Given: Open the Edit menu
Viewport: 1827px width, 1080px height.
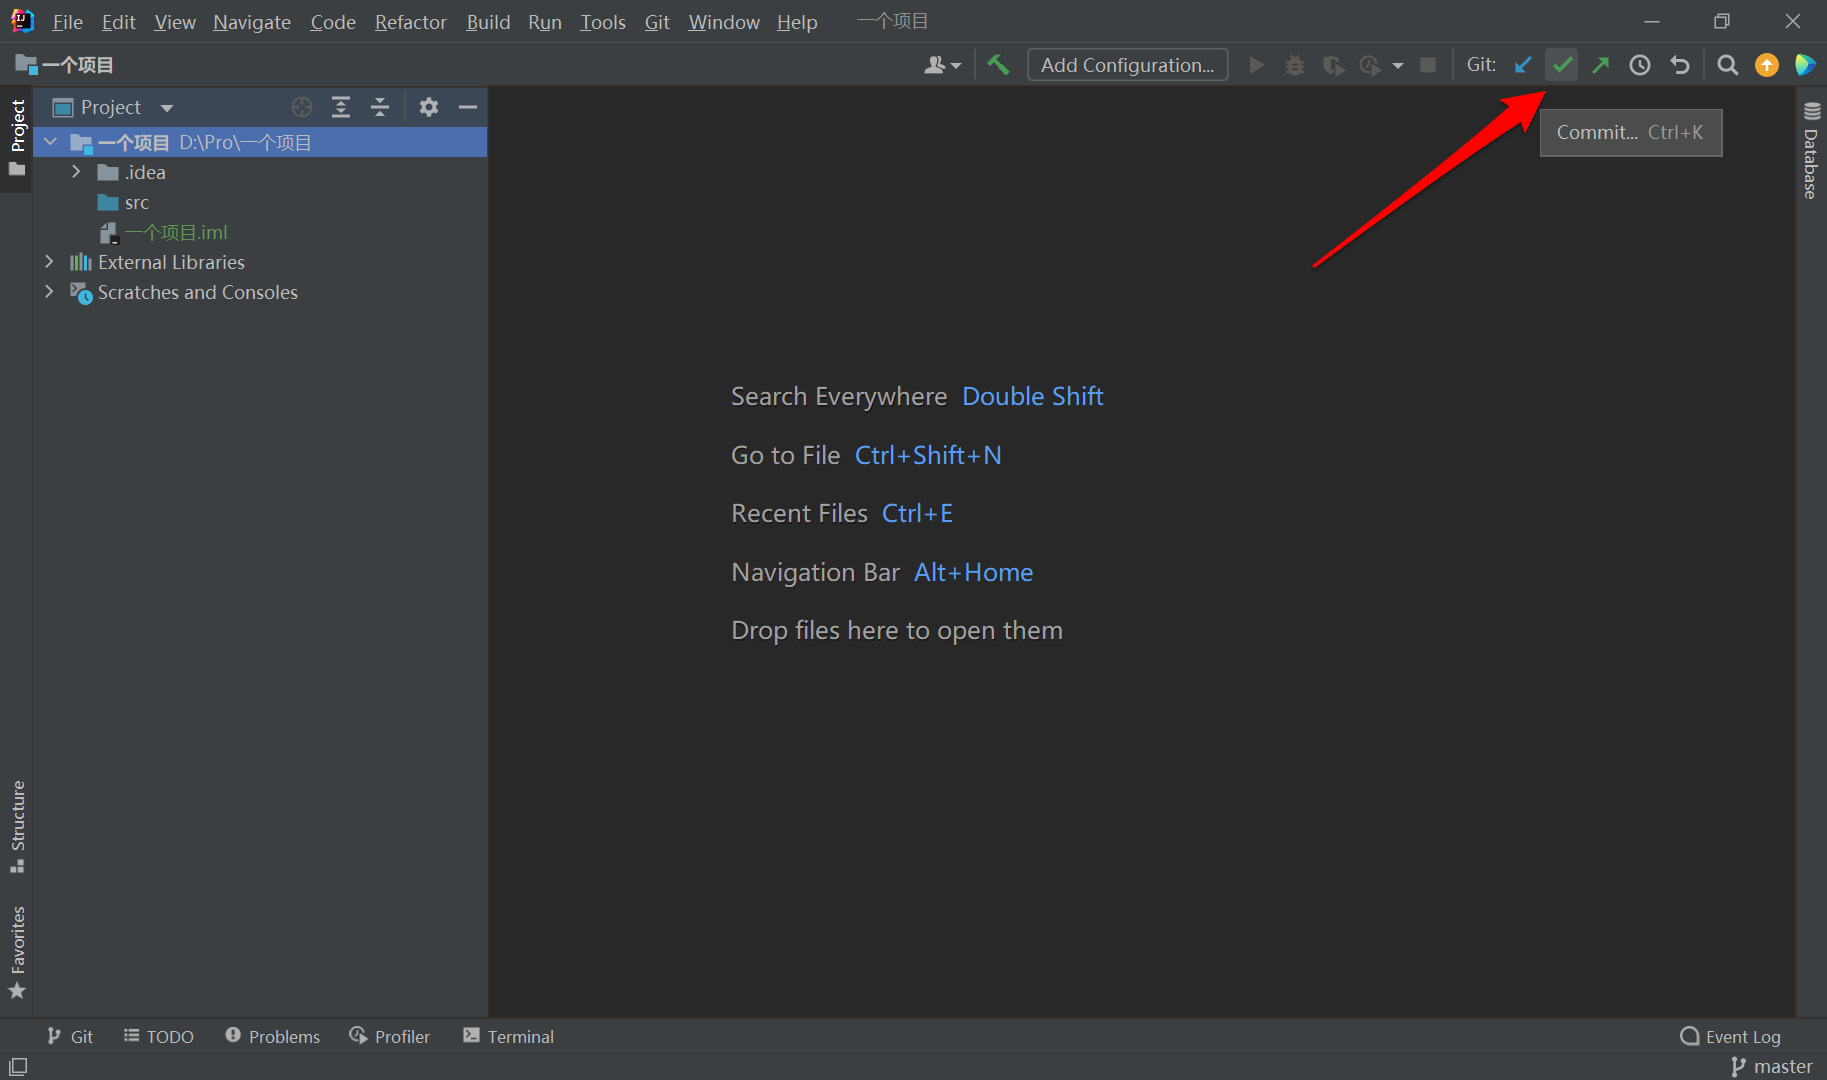Looking at the screenshot, I should (x=118, y=22).
